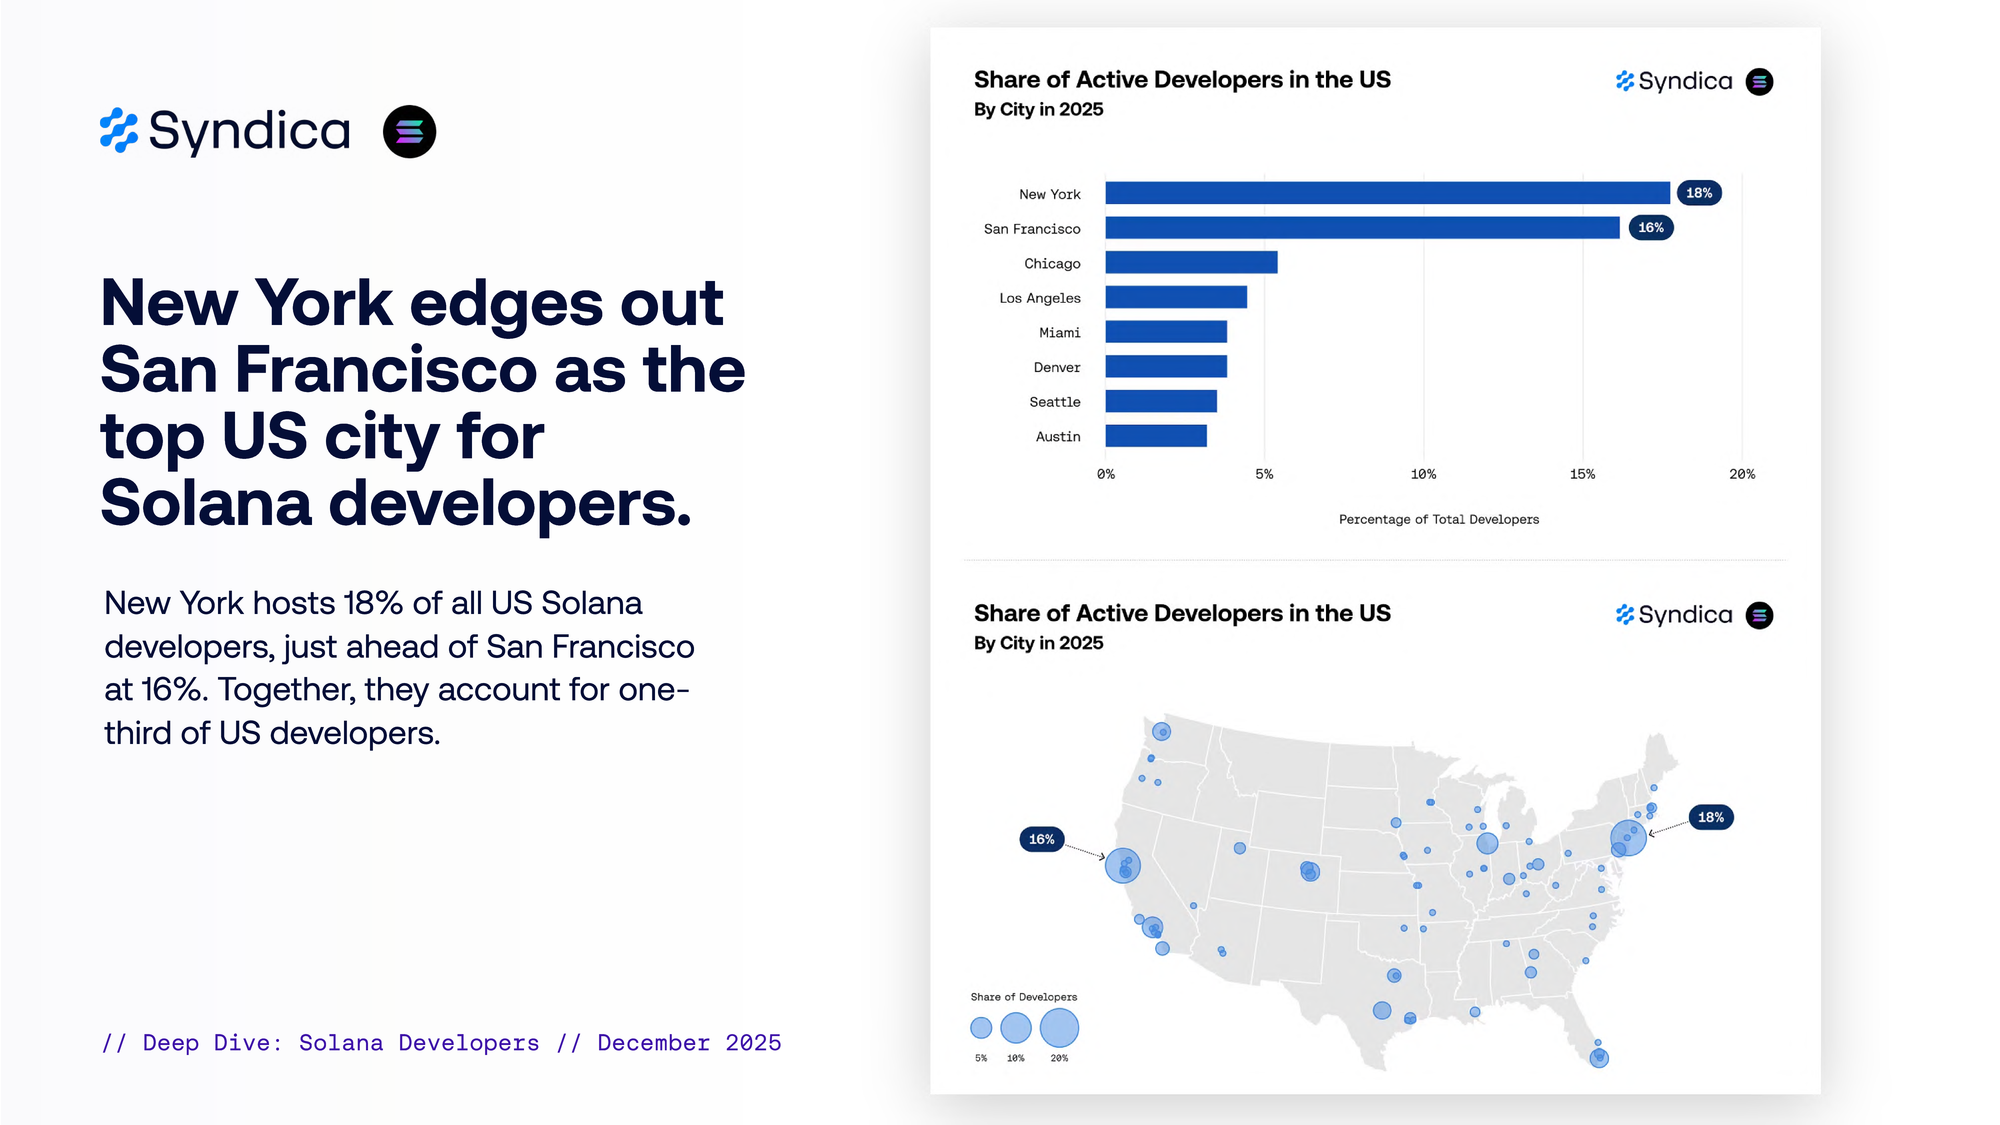Click the 16% badge next to the San Francisco bar
Screen dimensions: 2000x1125
1650,228
